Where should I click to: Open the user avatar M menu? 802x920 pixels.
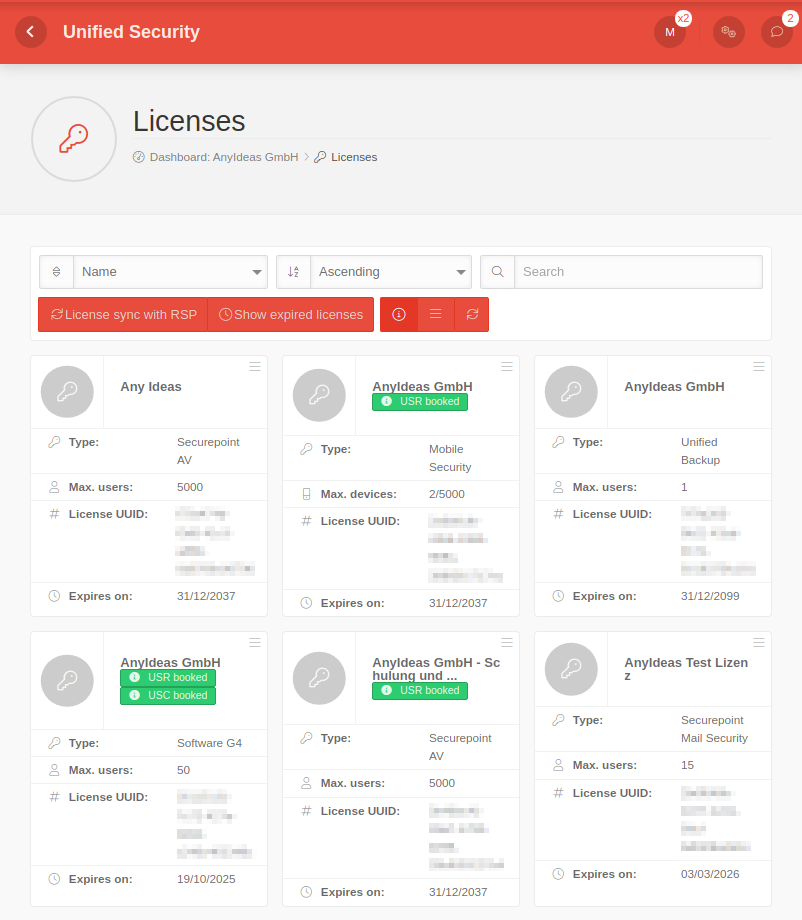670,32
